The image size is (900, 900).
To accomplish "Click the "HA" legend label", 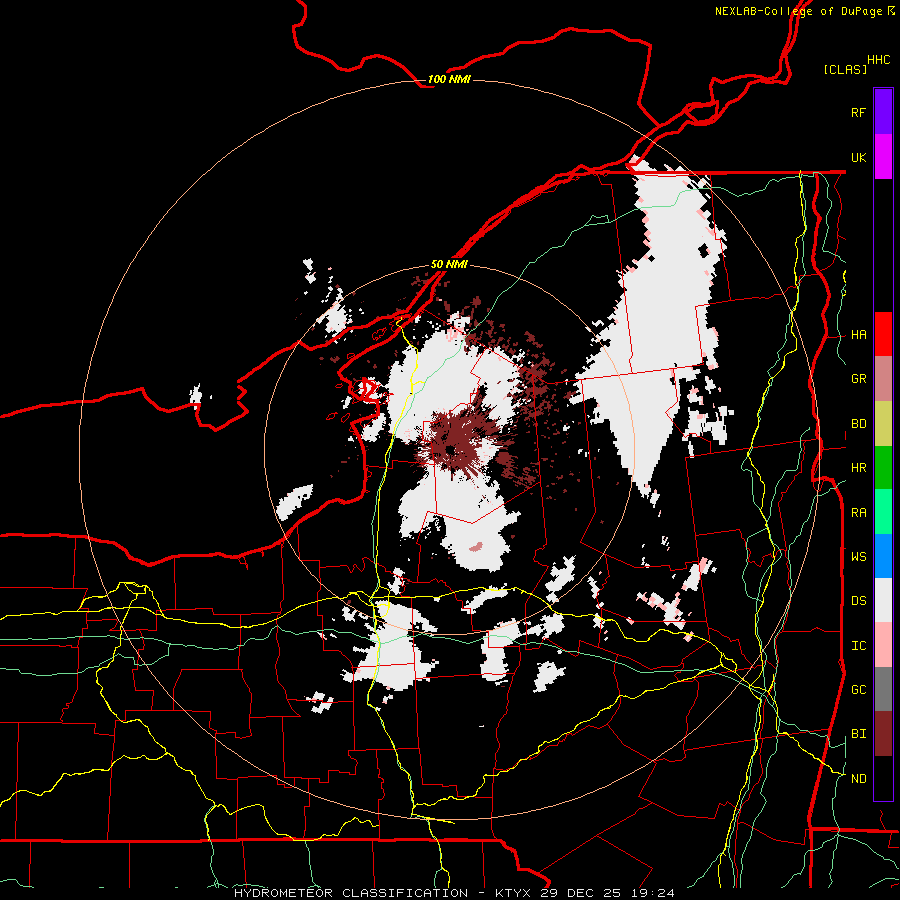I will click(858, 335).
